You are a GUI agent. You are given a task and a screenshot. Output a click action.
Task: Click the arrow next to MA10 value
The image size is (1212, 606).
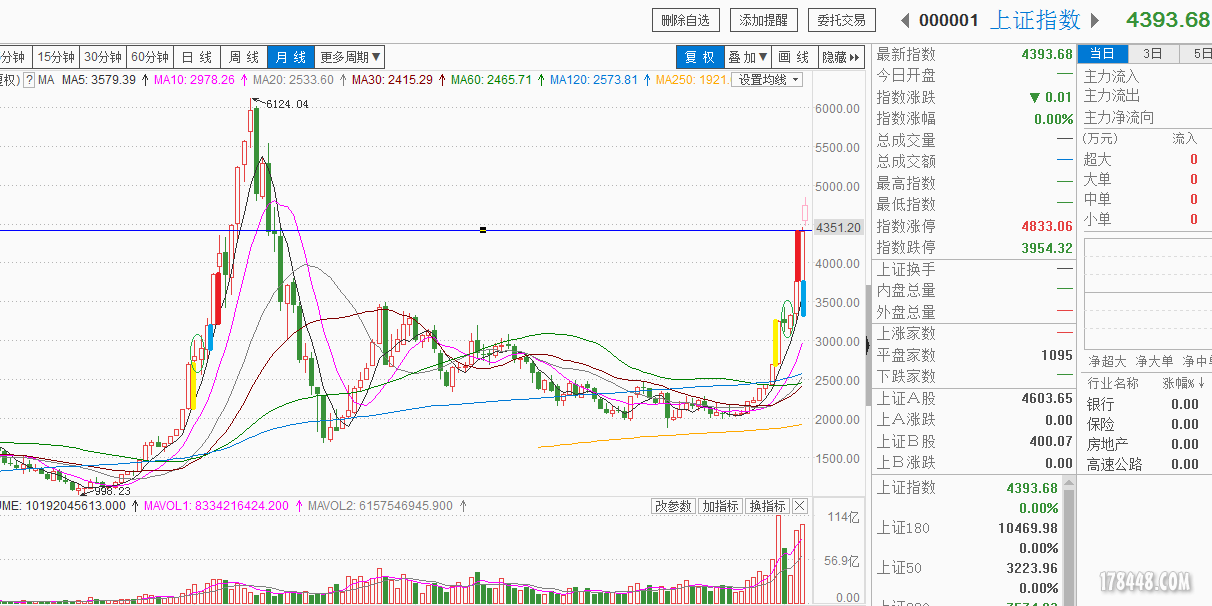(244, 80)
